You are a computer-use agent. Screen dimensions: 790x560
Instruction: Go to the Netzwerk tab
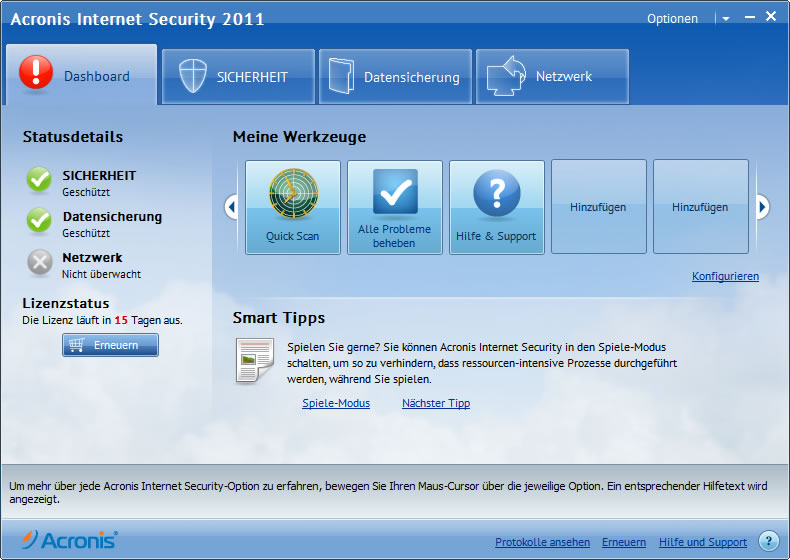click(552, 76)
